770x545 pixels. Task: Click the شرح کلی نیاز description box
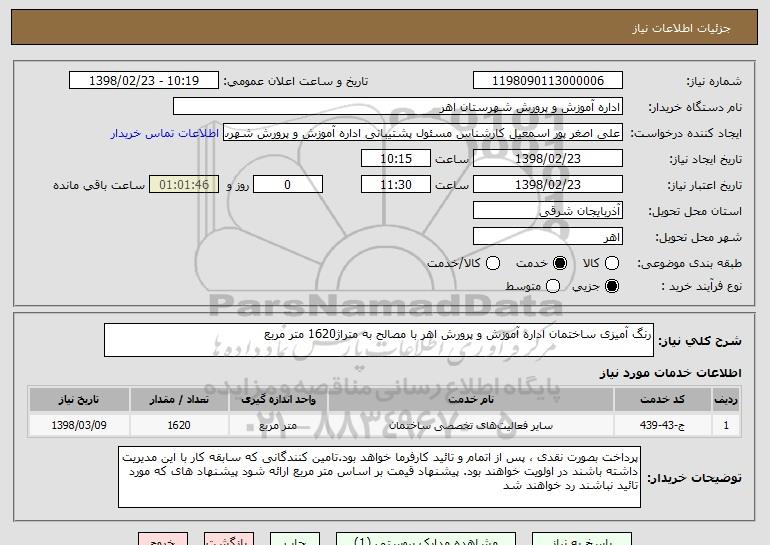point(379,340)
